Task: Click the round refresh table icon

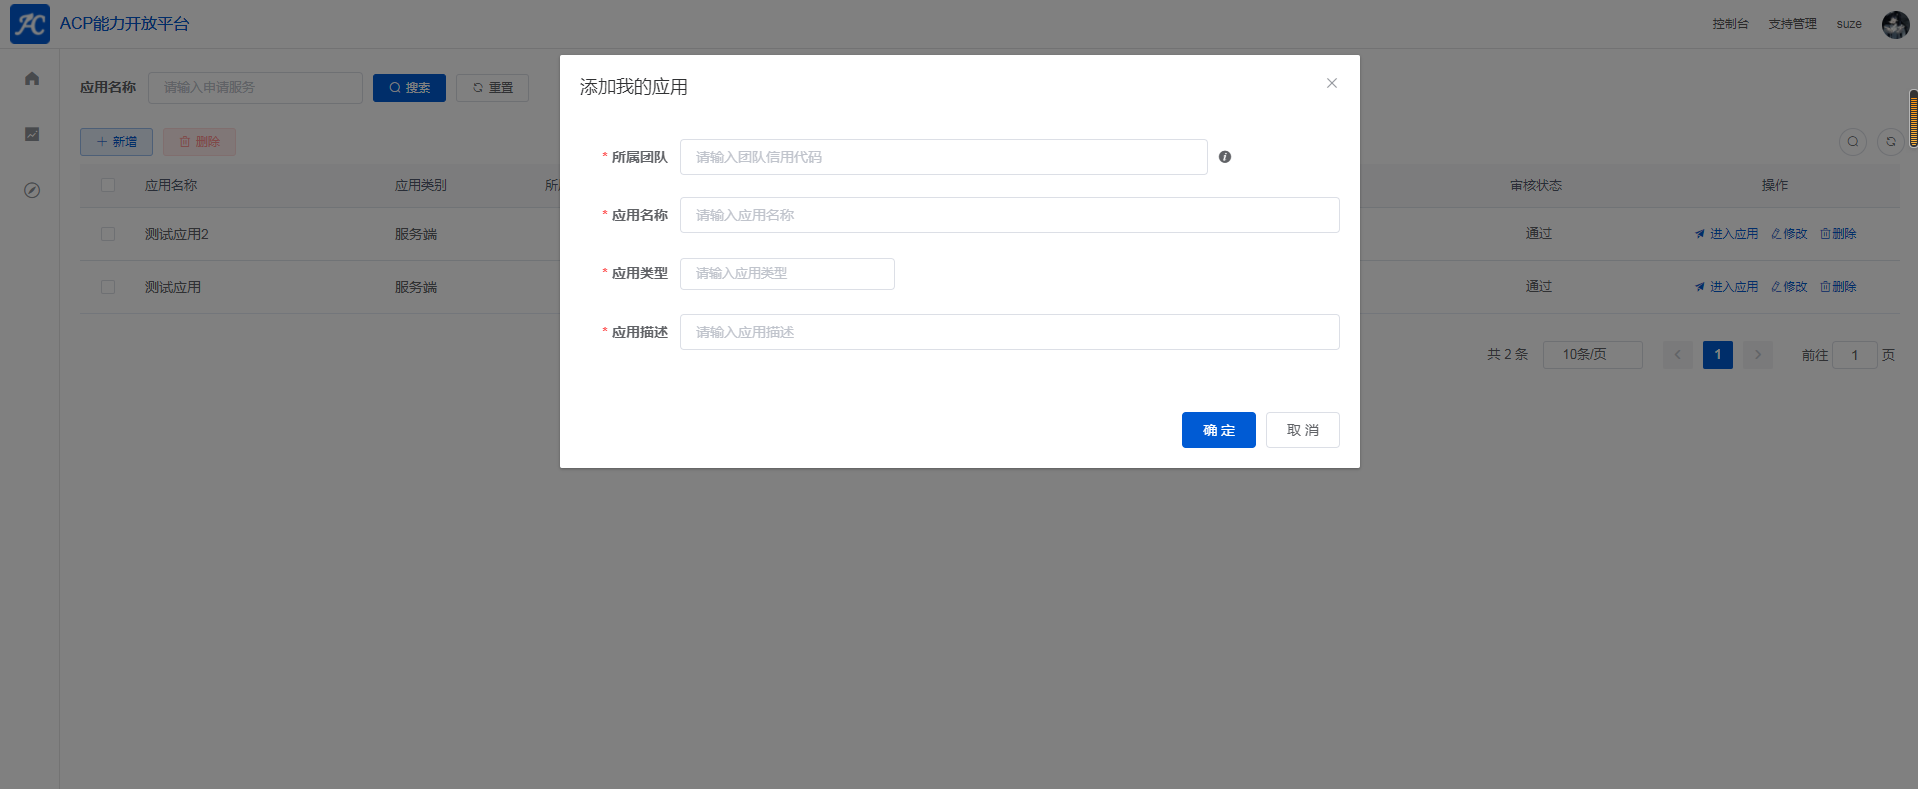Action: click(1890, 142)
